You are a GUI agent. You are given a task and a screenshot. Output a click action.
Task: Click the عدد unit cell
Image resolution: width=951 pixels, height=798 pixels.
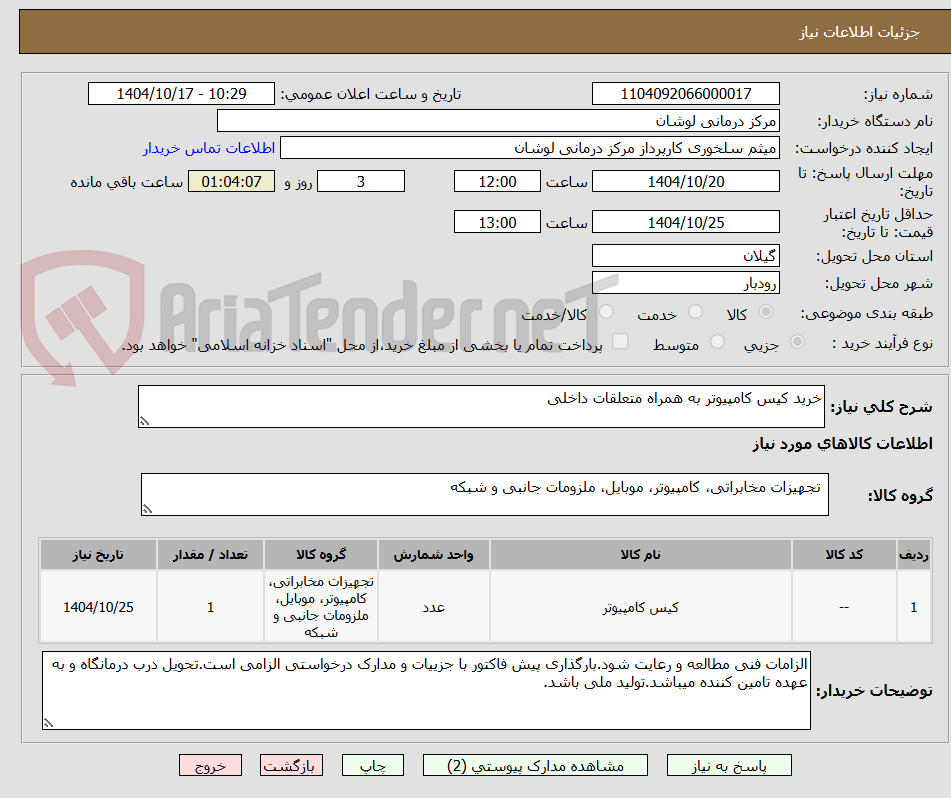point(433,607)
